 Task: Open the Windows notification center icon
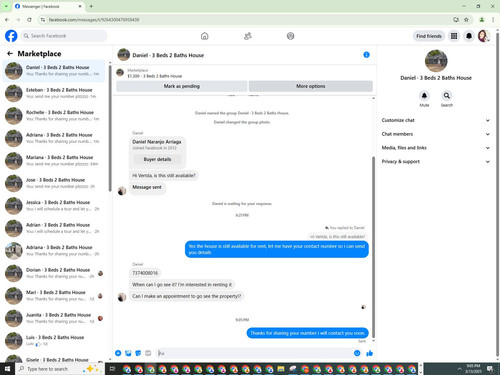(490, 369)
